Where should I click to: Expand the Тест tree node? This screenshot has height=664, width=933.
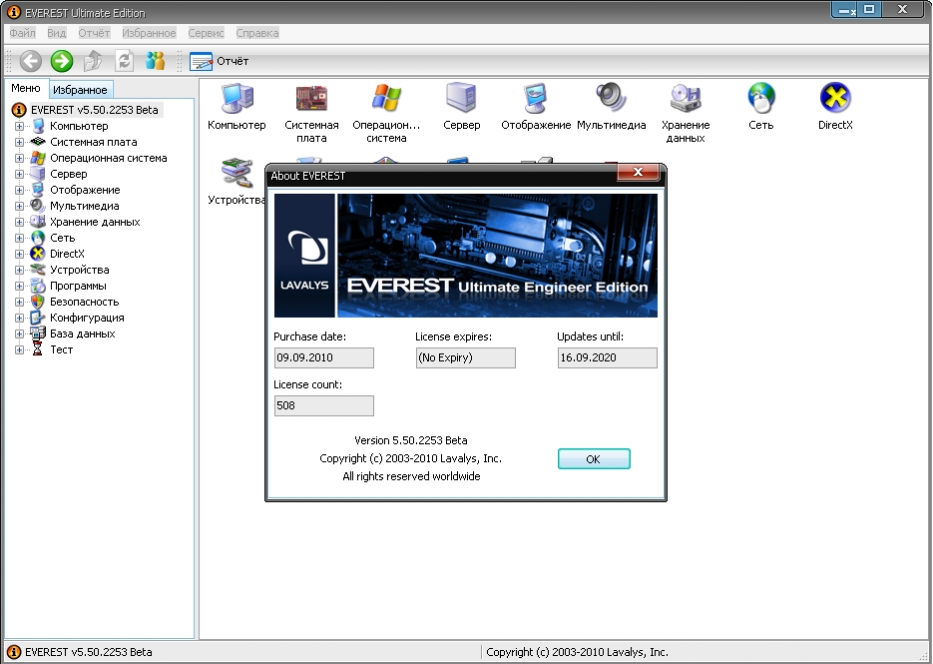[x=19, y=350]
